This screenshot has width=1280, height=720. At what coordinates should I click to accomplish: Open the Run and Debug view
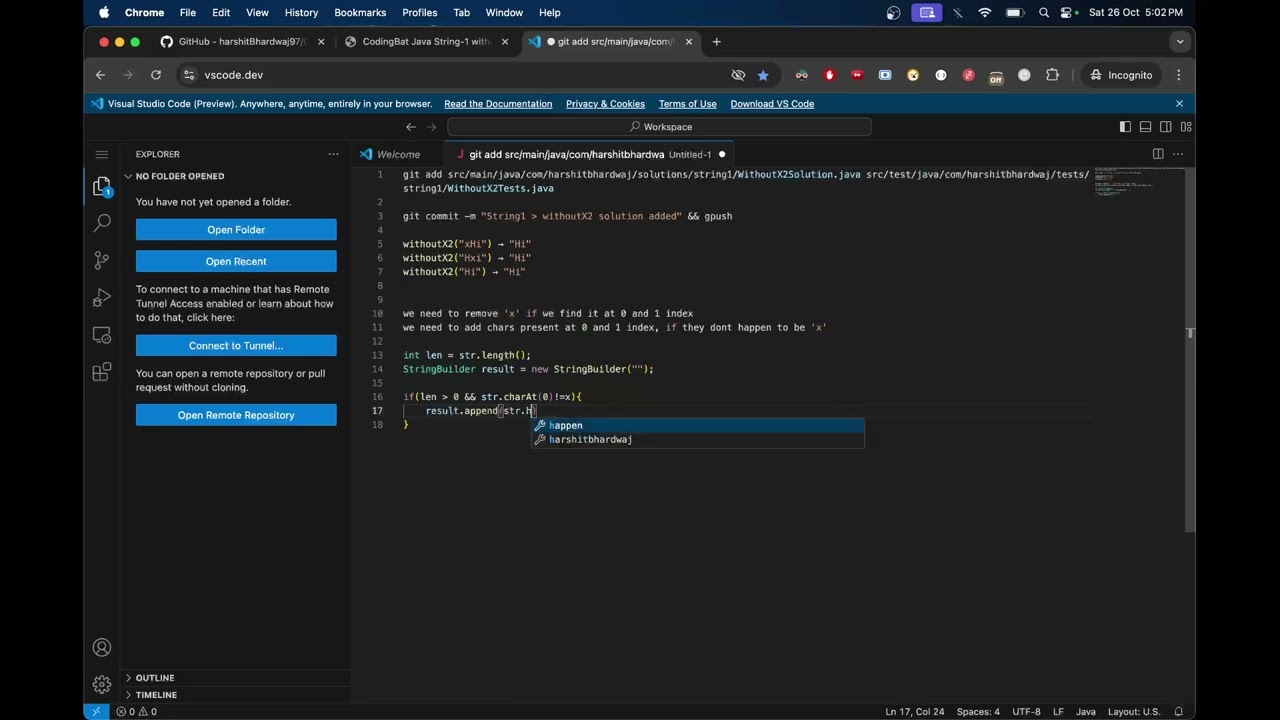click(101, 298)
